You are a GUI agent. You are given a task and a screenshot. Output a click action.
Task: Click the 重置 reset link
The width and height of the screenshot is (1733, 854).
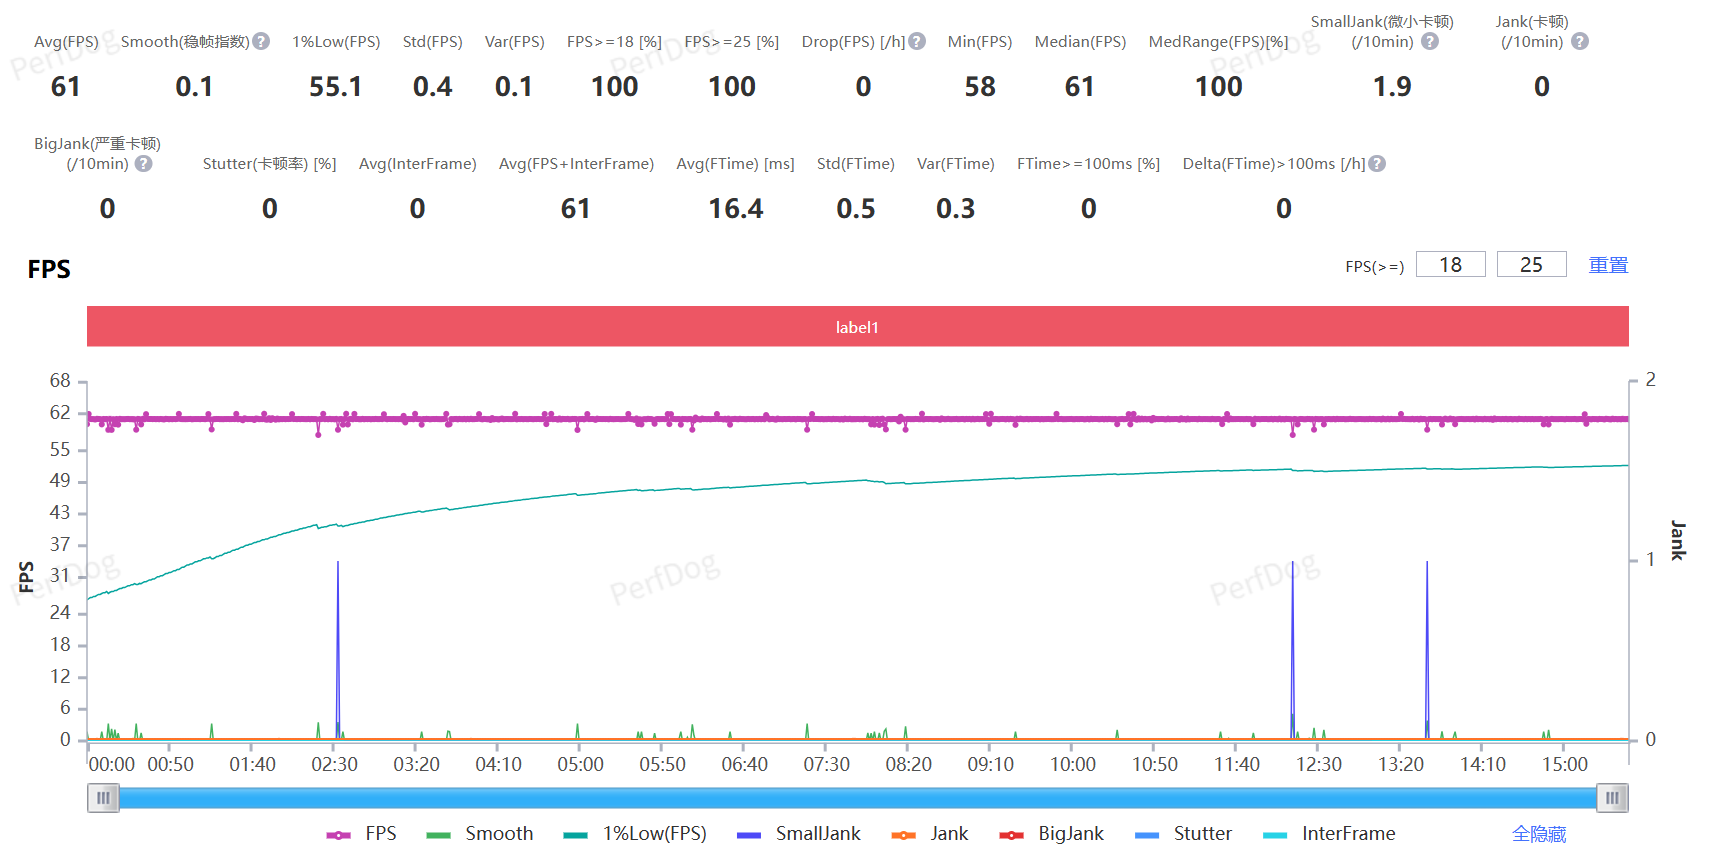click(1608, 265)
